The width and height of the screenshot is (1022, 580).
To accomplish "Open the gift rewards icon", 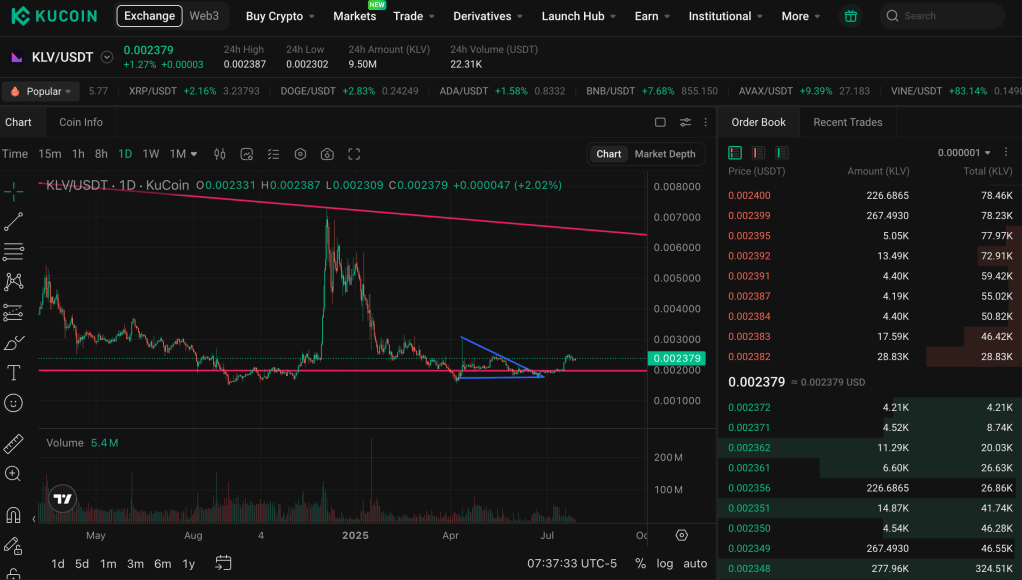I will tap(850, 16).
